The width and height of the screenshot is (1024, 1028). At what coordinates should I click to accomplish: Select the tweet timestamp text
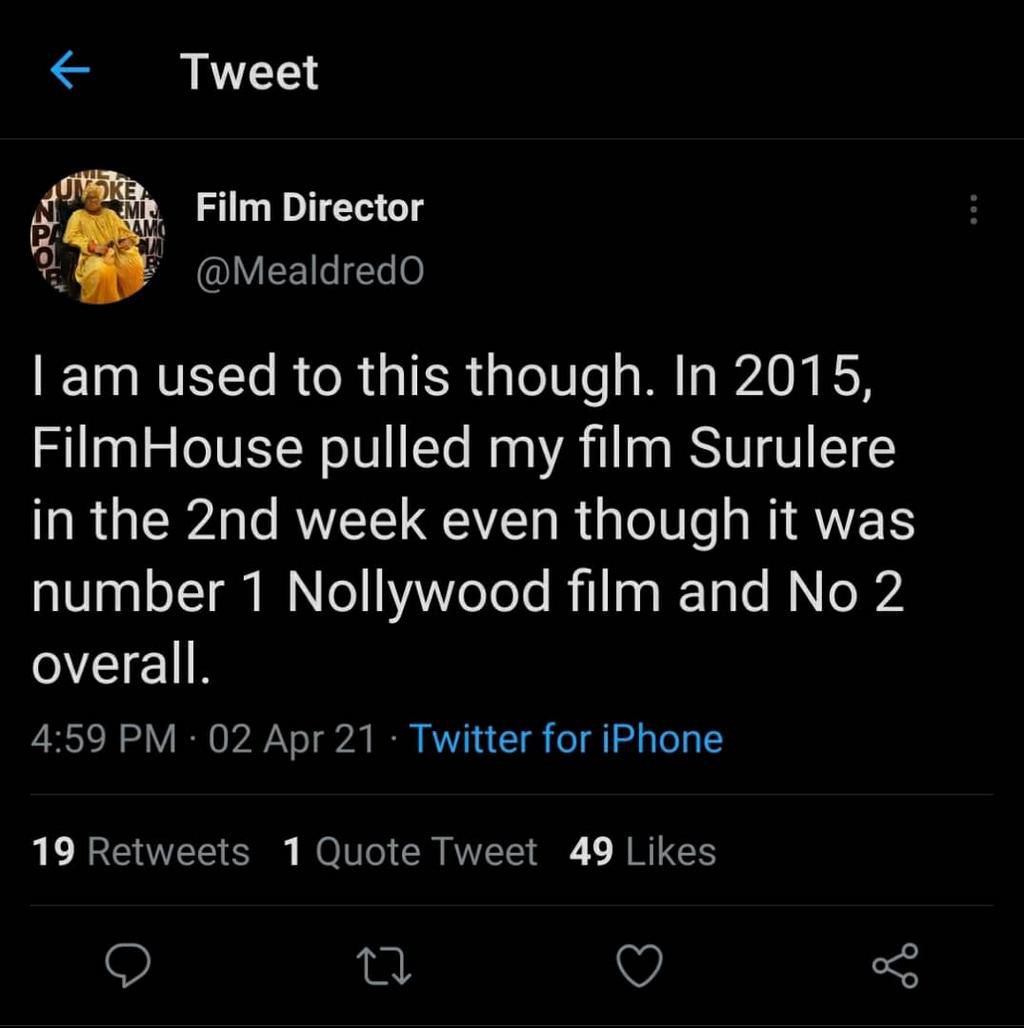point(200,739)
